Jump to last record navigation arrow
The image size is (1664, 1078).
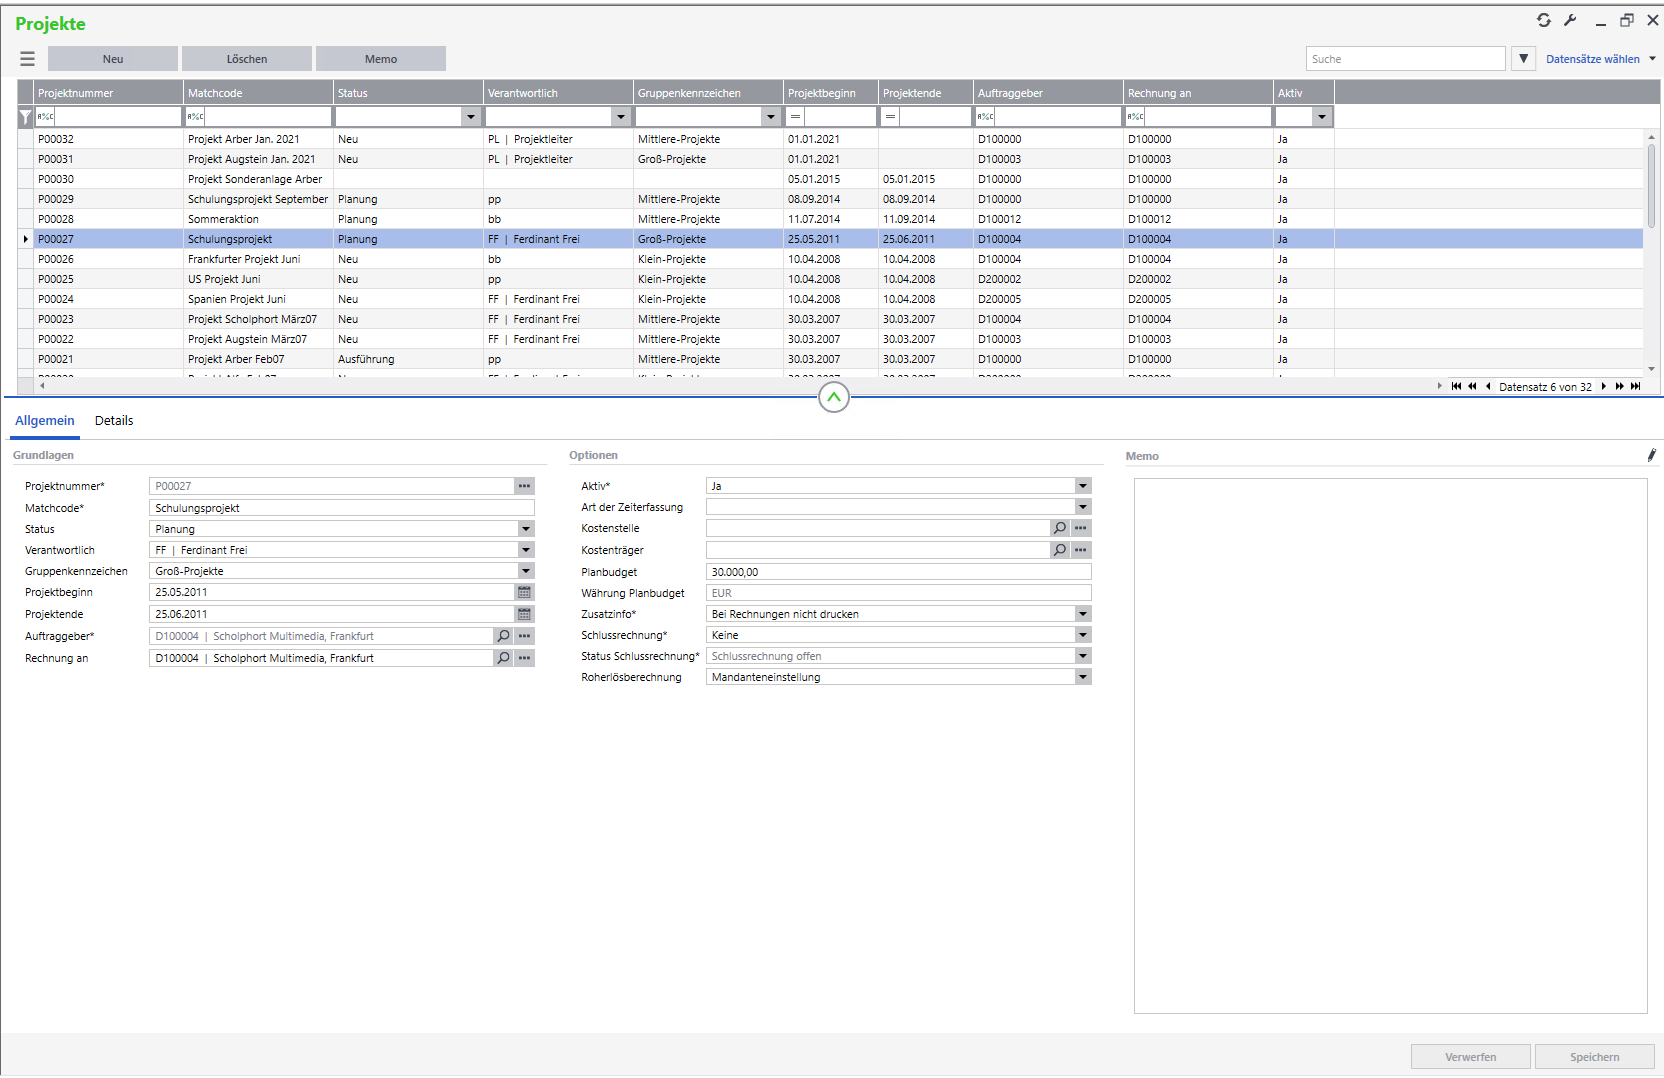point(1635,387)
